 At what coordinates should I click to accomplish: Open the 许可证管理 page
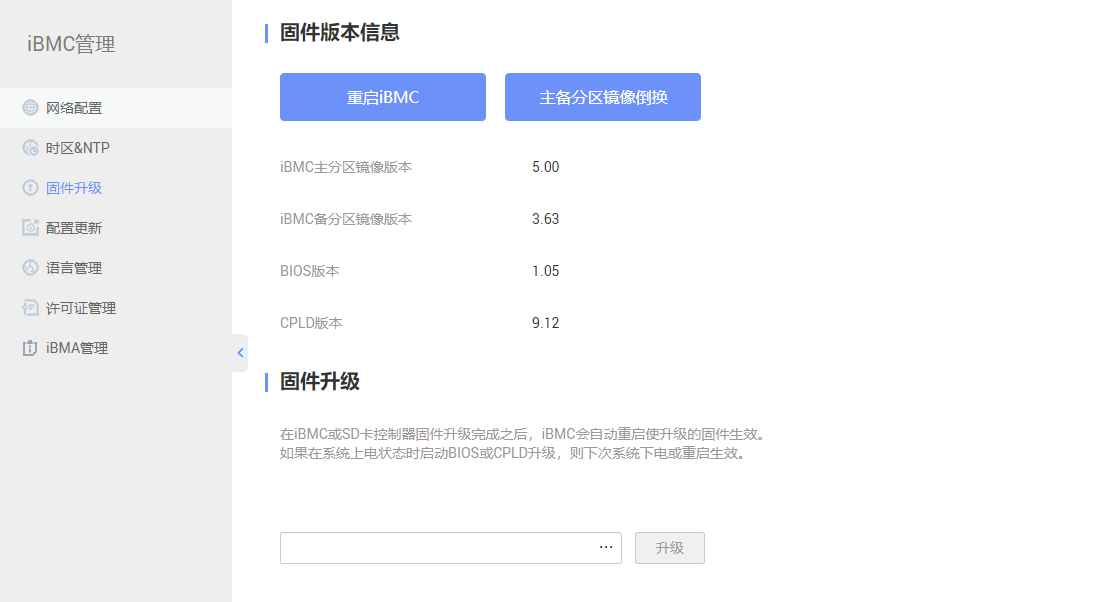click(x=116, y=308)
